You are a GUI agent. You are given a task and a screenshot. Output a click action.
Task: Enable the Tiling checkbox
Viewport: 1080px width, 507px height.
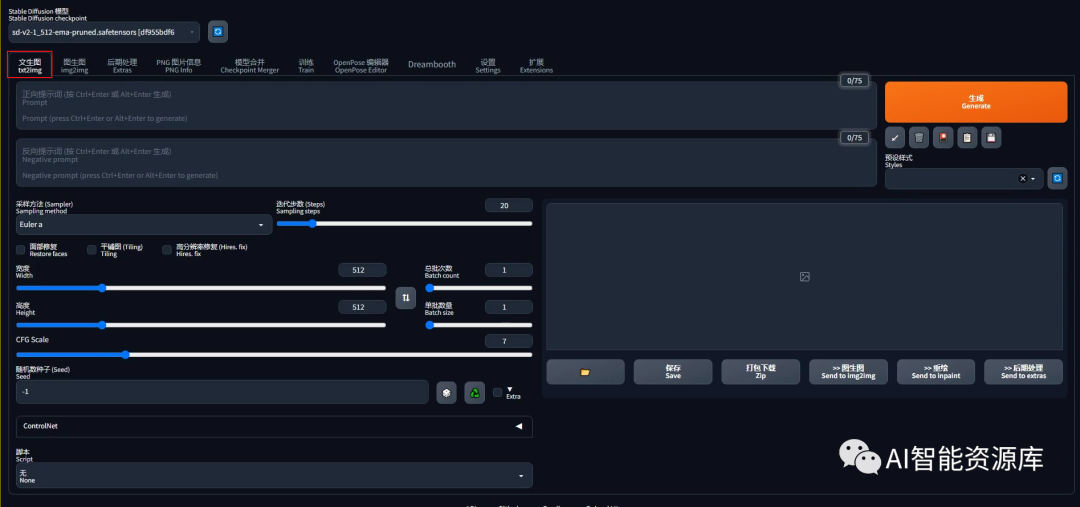92,249
